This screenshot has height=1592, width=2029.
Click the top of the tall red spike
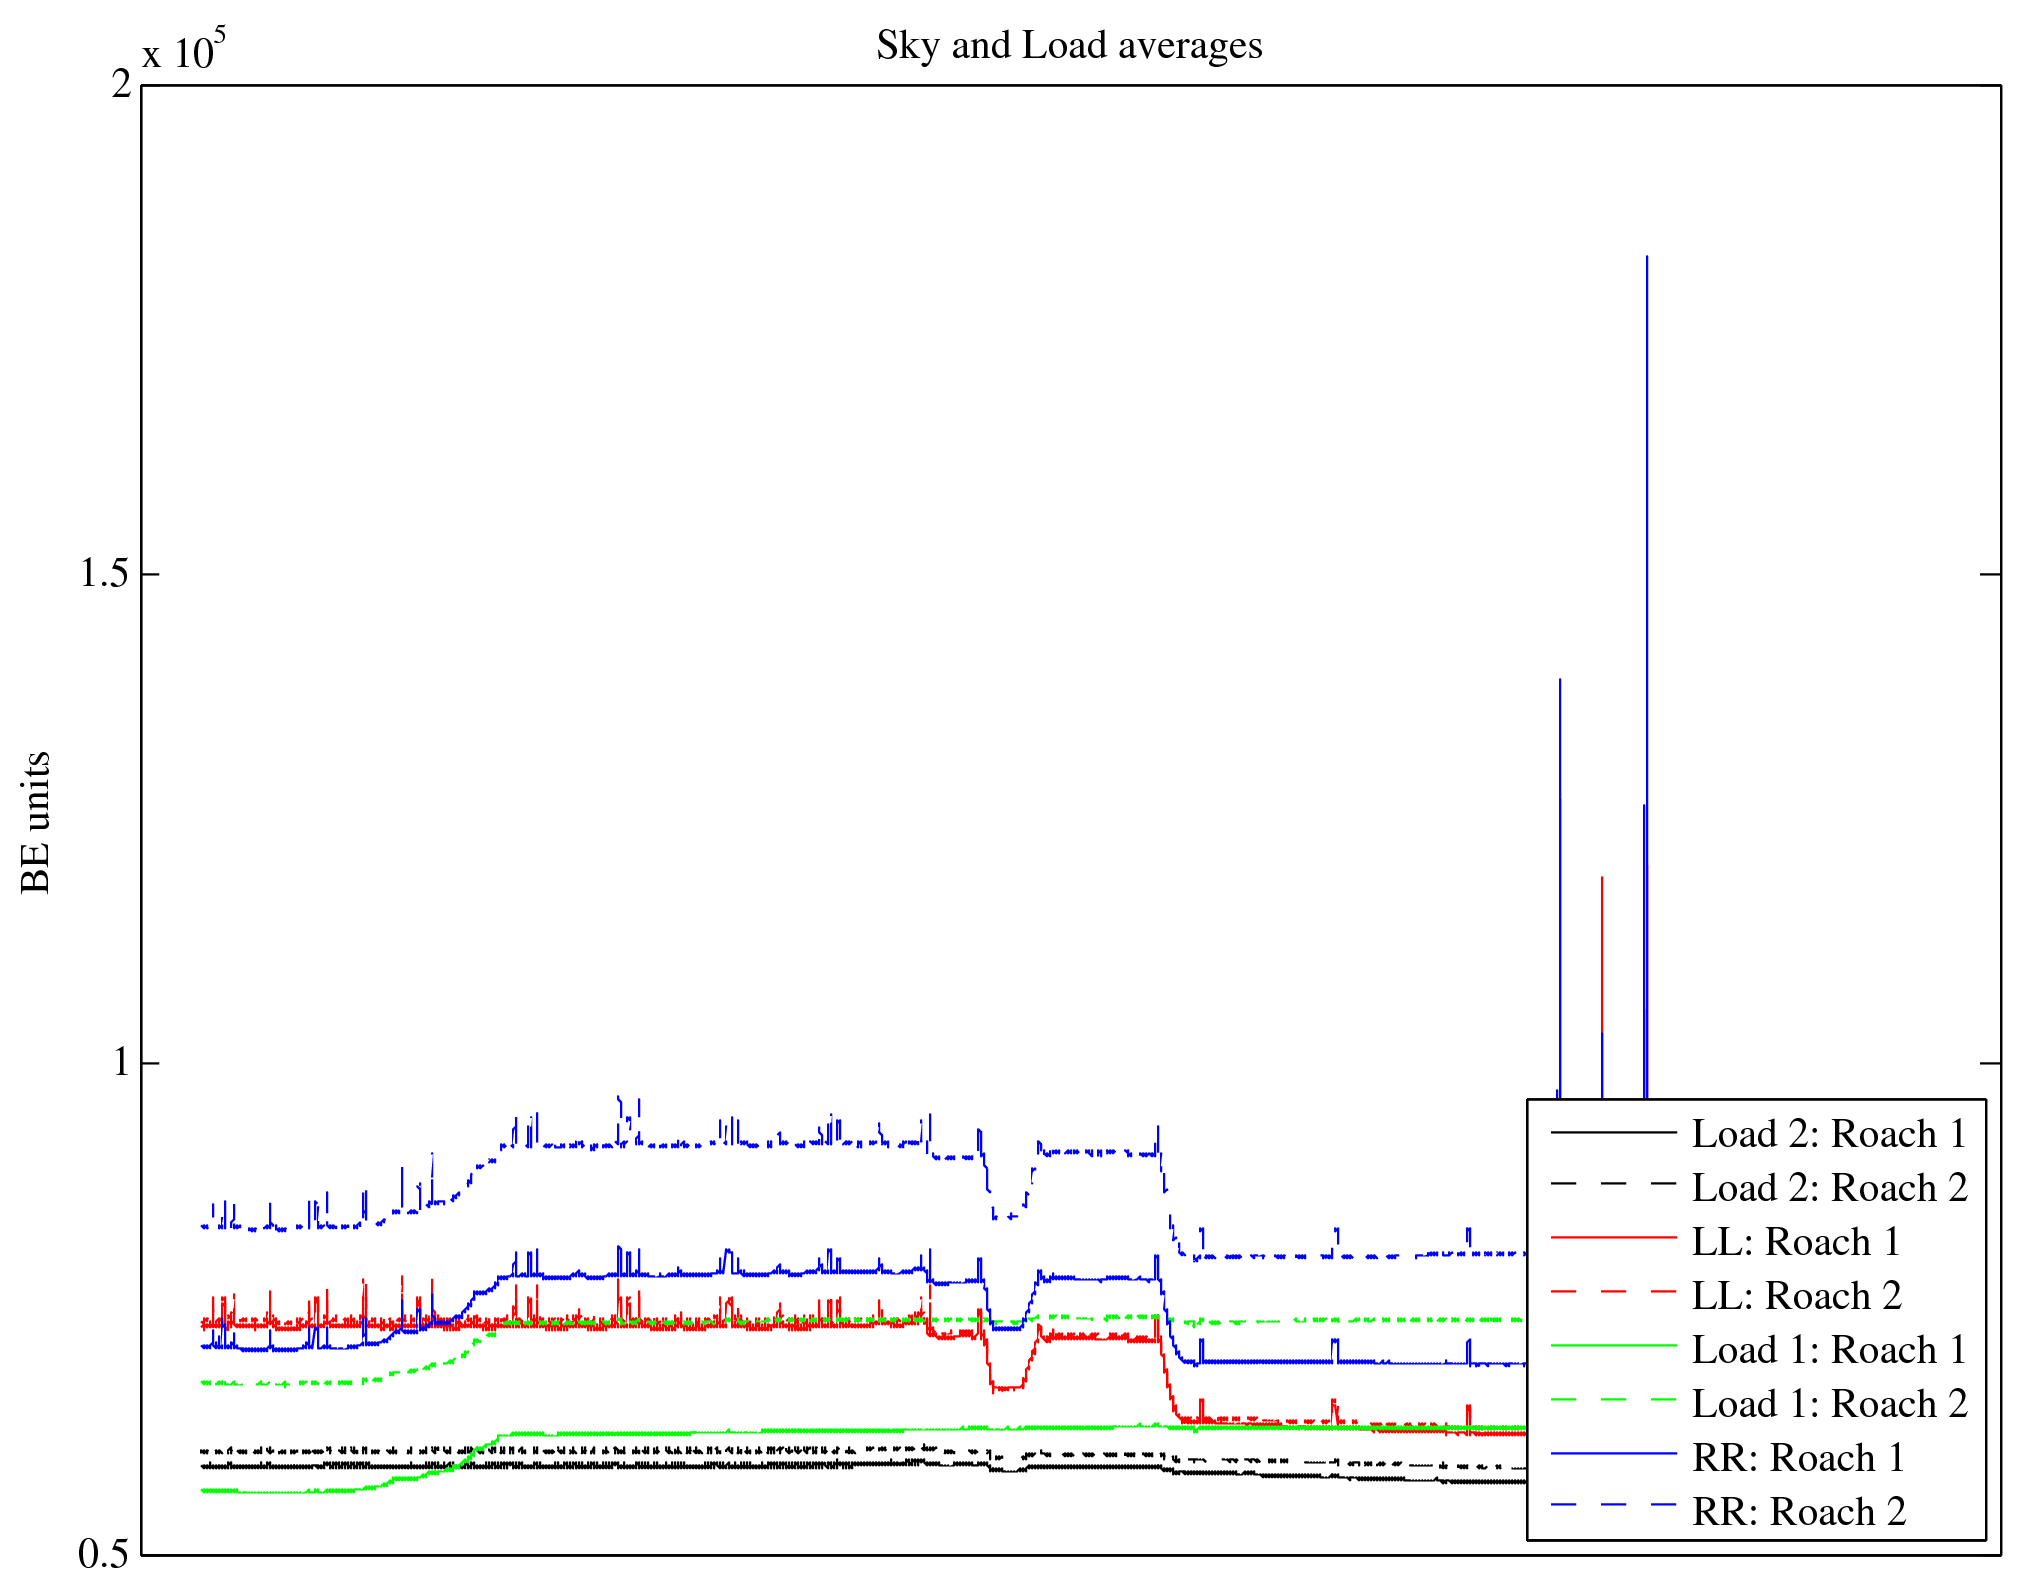[x=1602, y=879]
